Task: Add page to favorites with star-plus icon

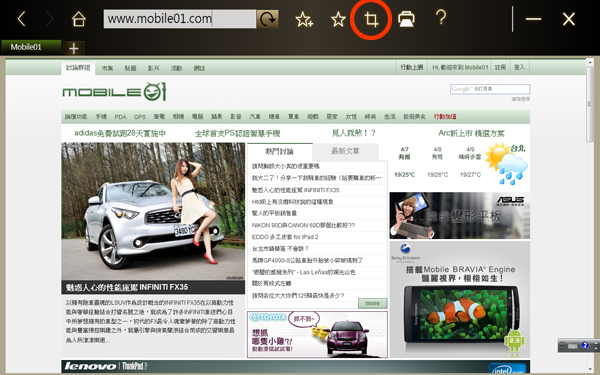Action: click(x=304, y=19)
